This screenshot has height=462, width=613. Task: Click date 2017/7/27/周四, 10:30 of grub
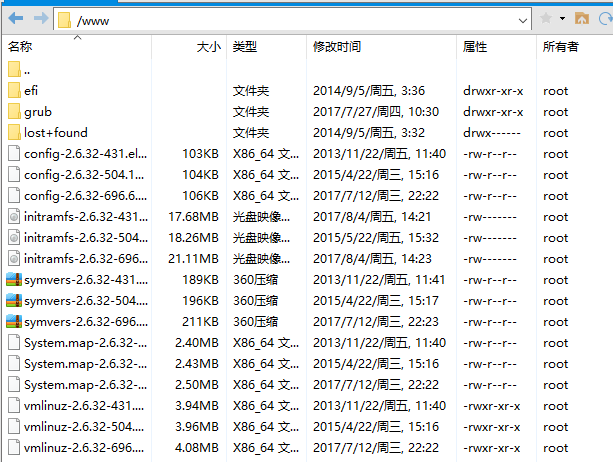[376, 112]
